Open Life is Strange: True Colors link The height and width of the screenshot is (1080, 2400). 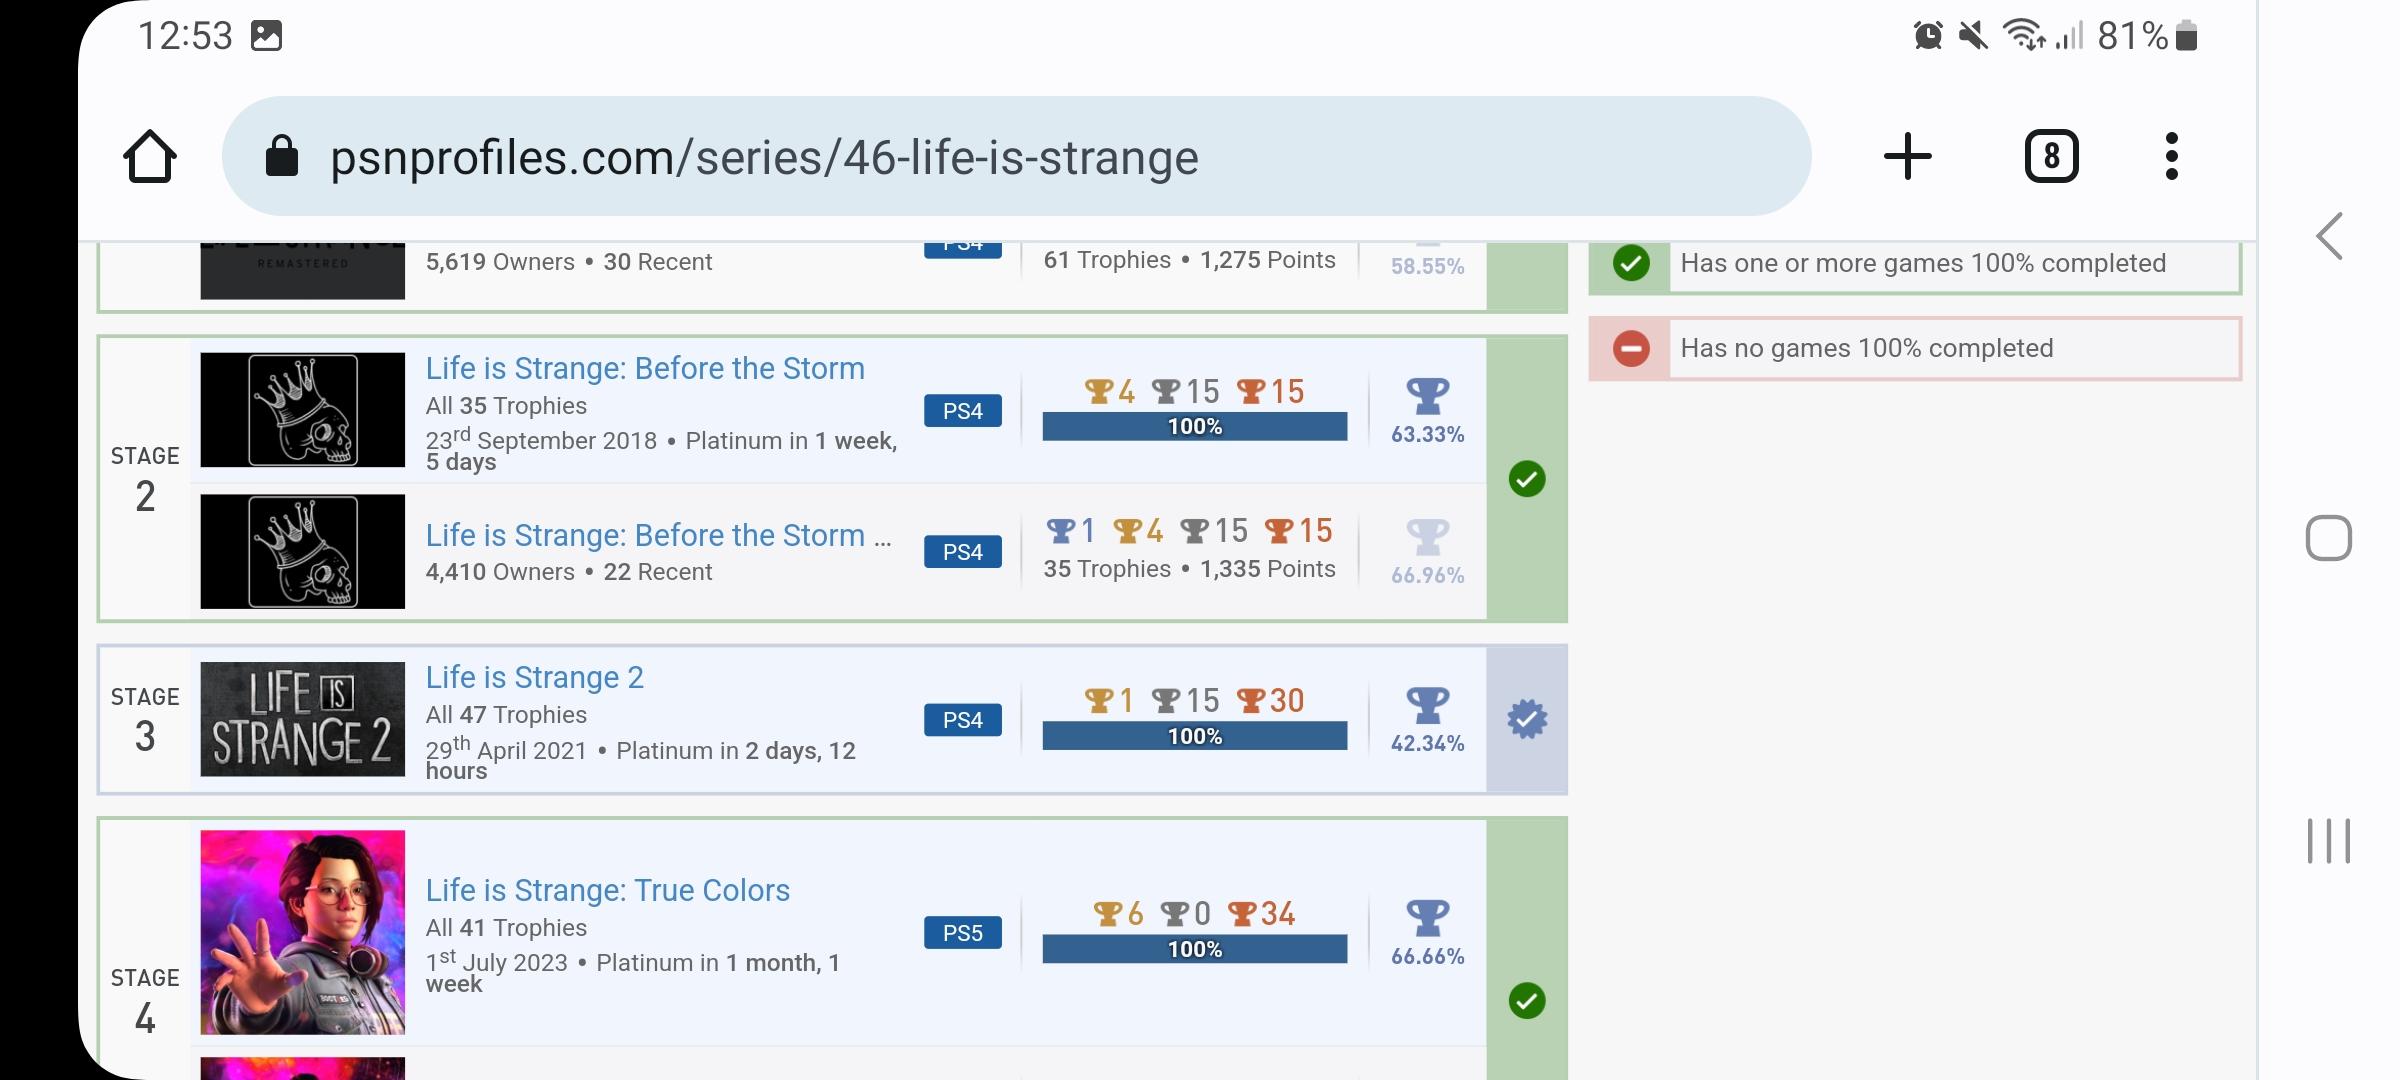click(x=608, y=891)
